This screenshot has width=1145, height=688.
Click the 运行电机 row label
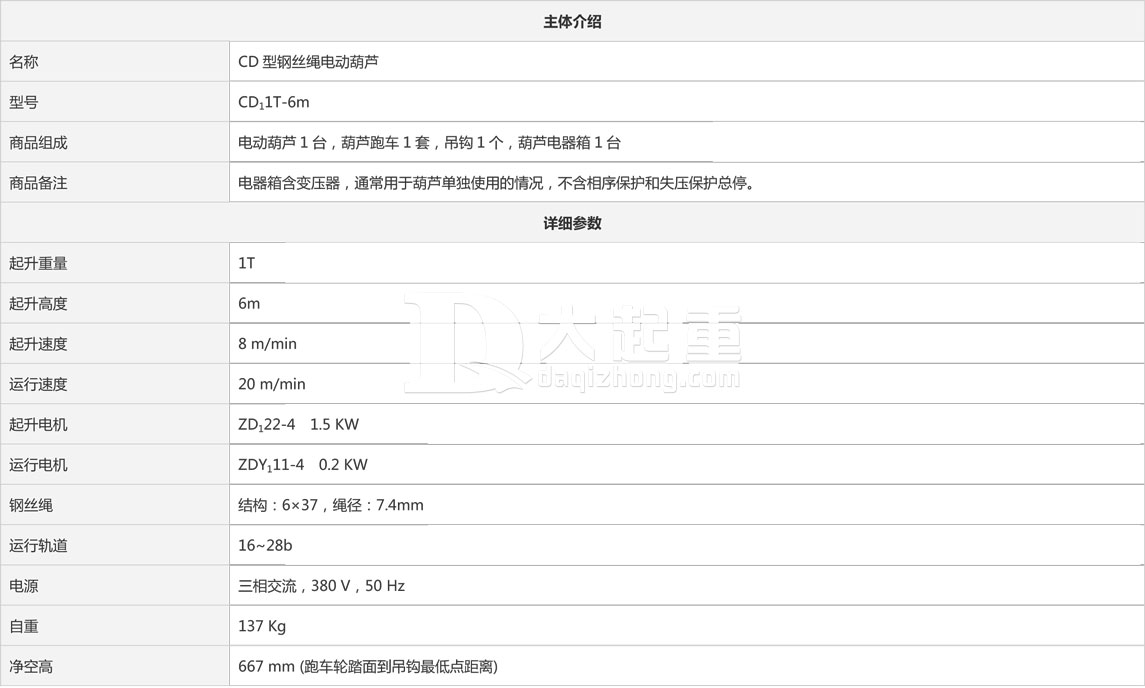38,465
